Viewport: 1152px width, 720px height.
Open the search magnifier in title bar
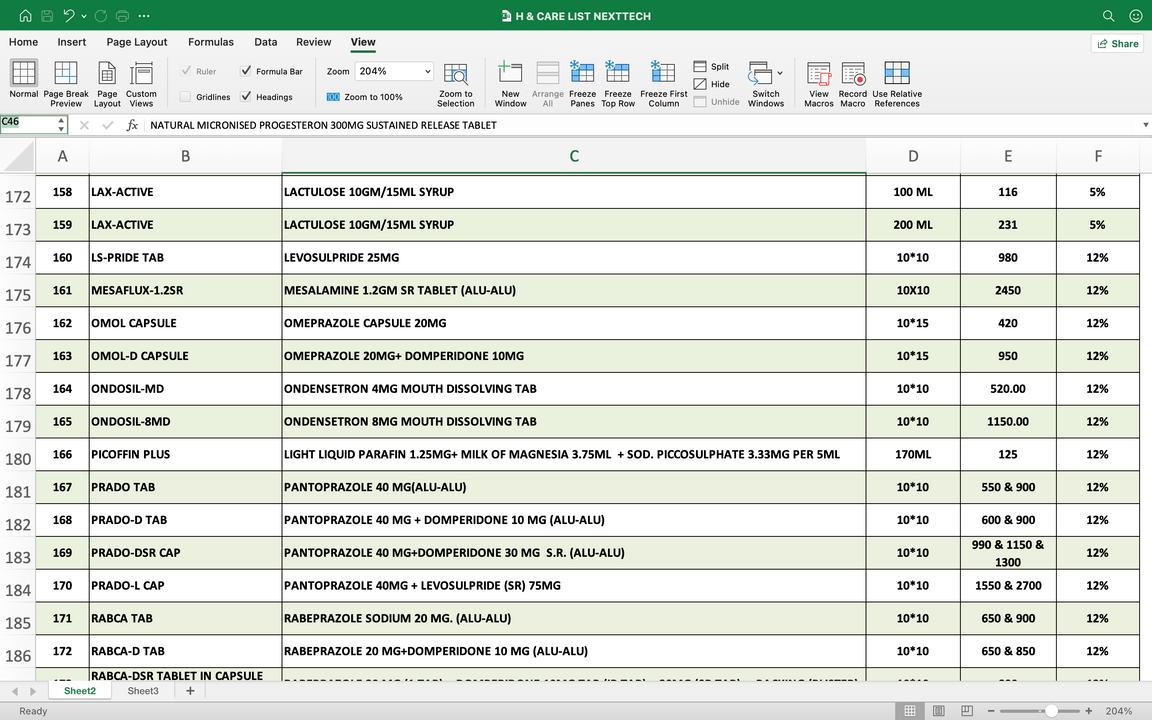pos(1109,15)
